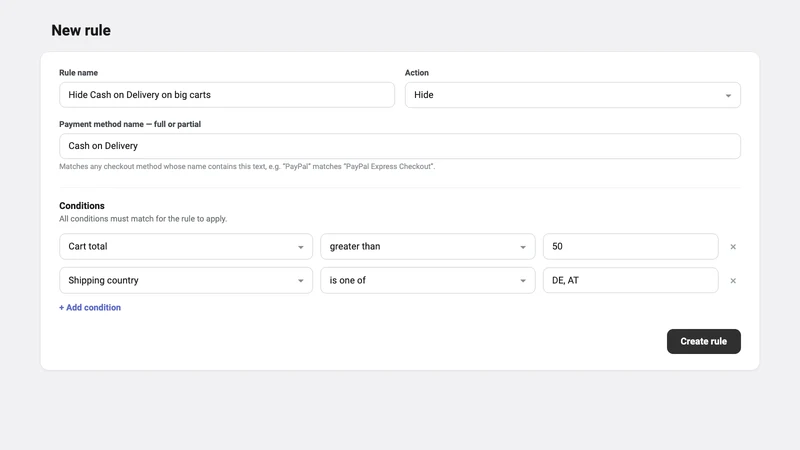Image resolution: width=800 pixels, height=450 pixels.
Task: Click the + Add condition link
Action: (x=90, y=307)
